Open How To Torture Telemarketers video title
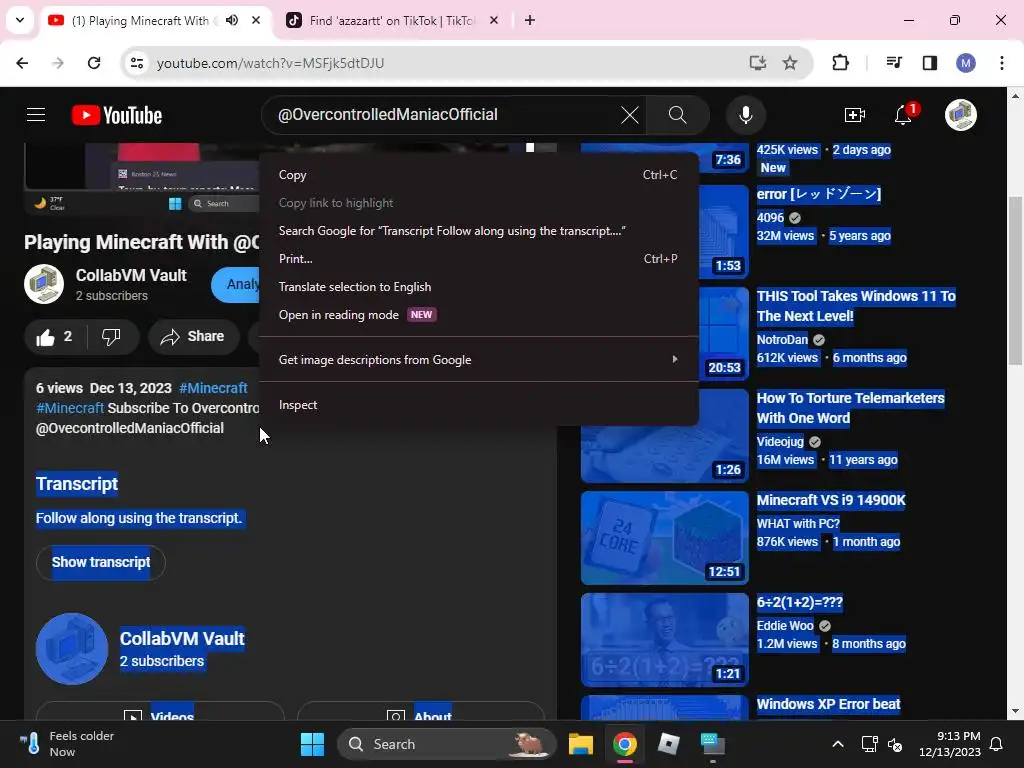The height and width of the screenshot is (768, 1024). [850, 408]
